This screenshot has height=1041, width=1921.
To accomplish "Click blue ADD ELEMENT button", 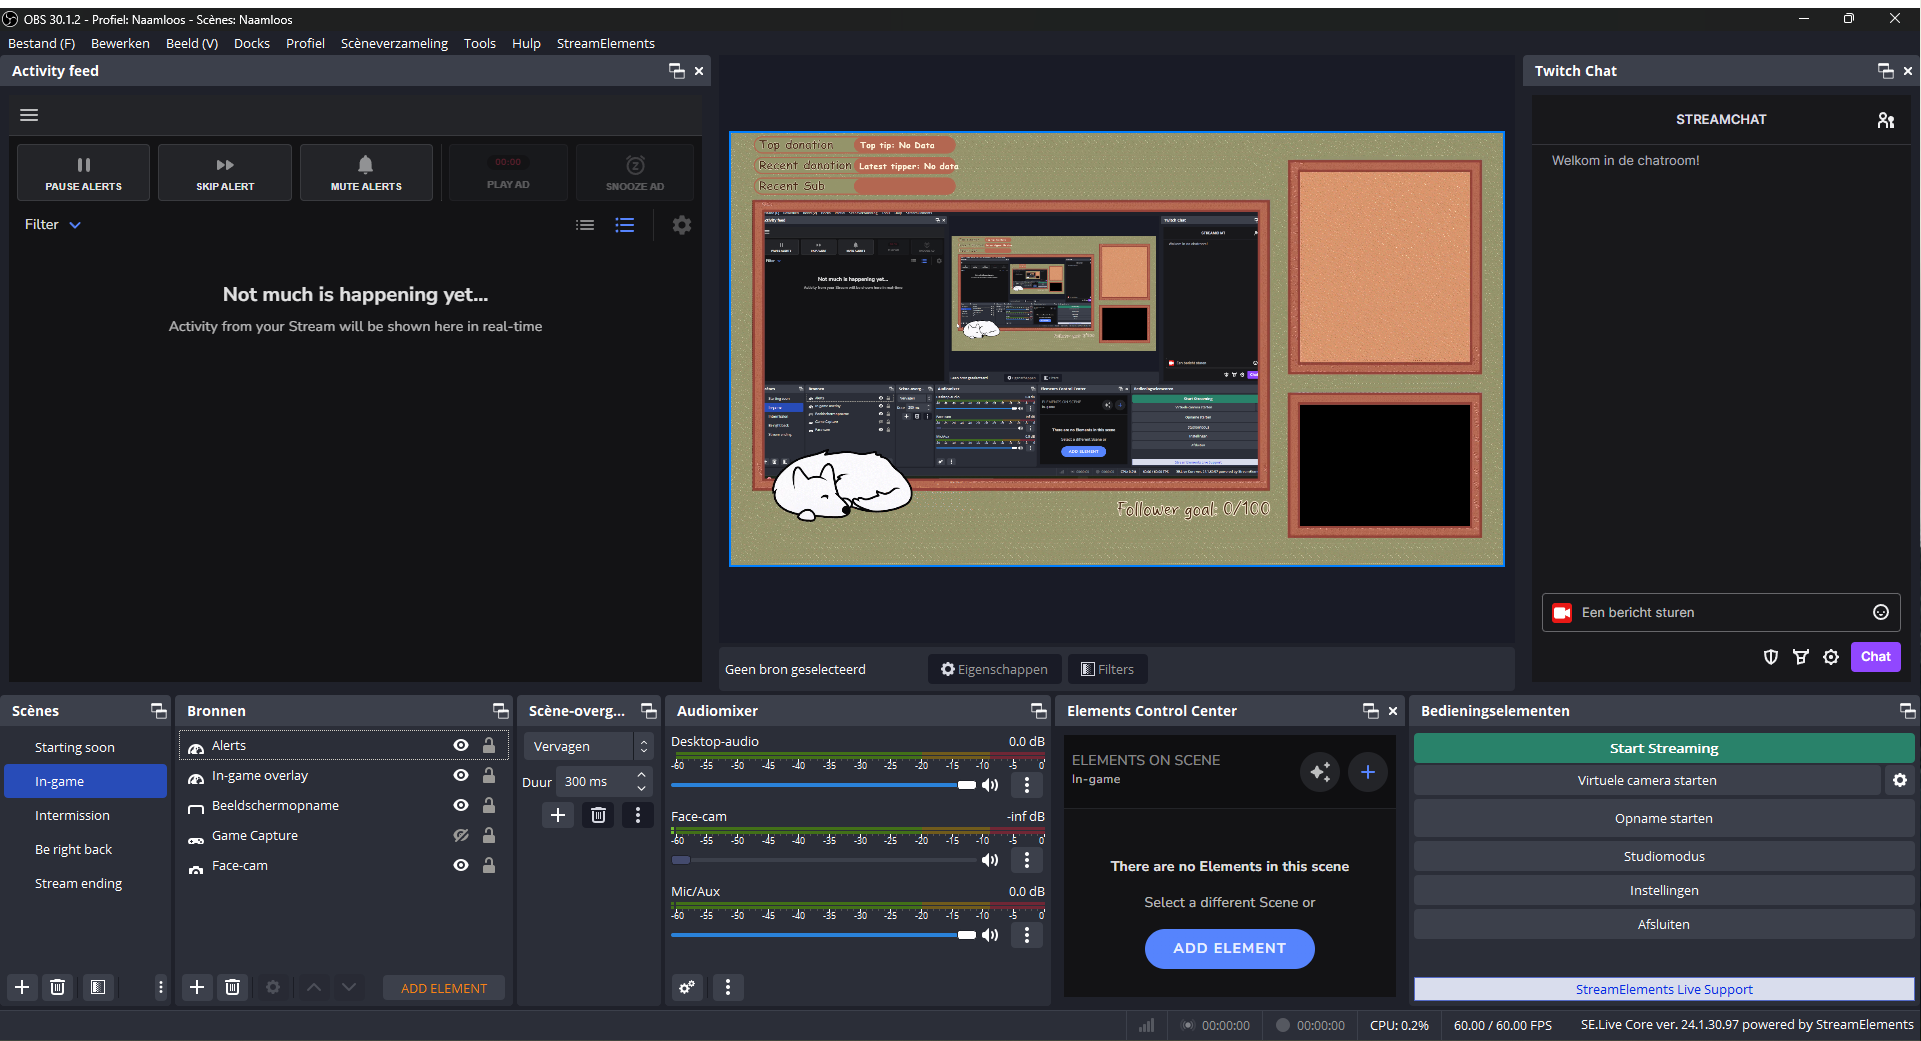I will pyautogui.click(x=1230, y=948).
